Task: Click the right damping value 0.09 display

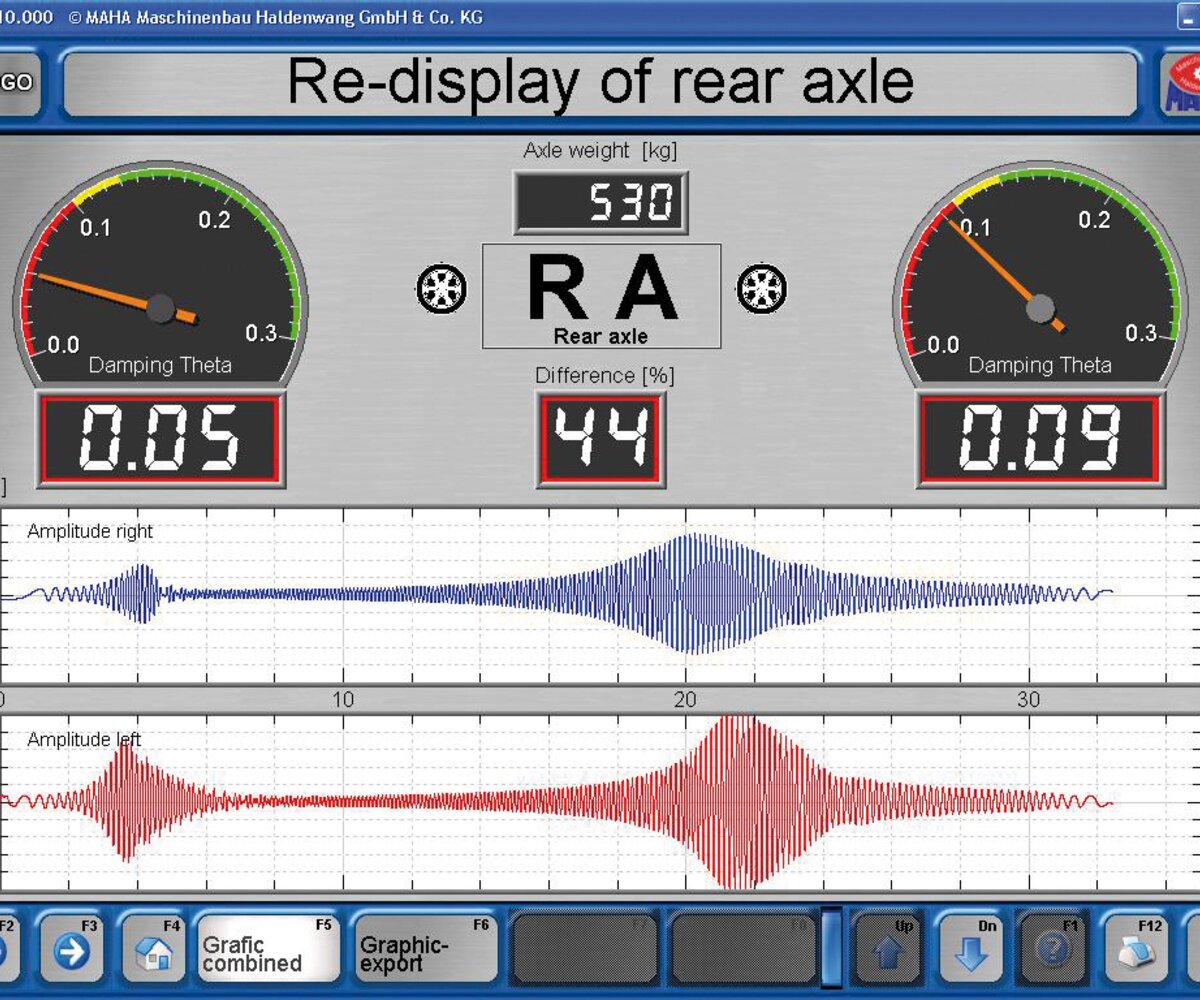Action: tap(1040, 439)
